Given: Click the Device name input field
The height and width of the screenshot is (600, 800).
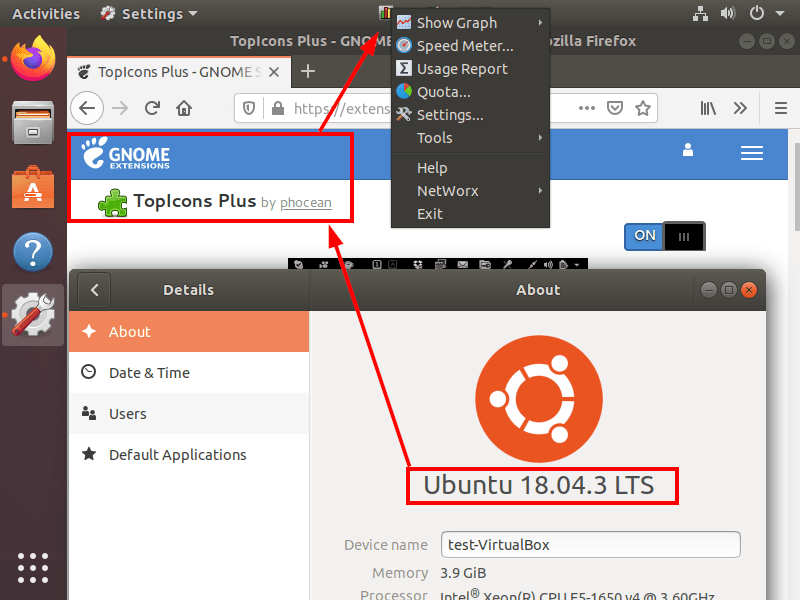Looking at the screenshot, I should point(590,544).
